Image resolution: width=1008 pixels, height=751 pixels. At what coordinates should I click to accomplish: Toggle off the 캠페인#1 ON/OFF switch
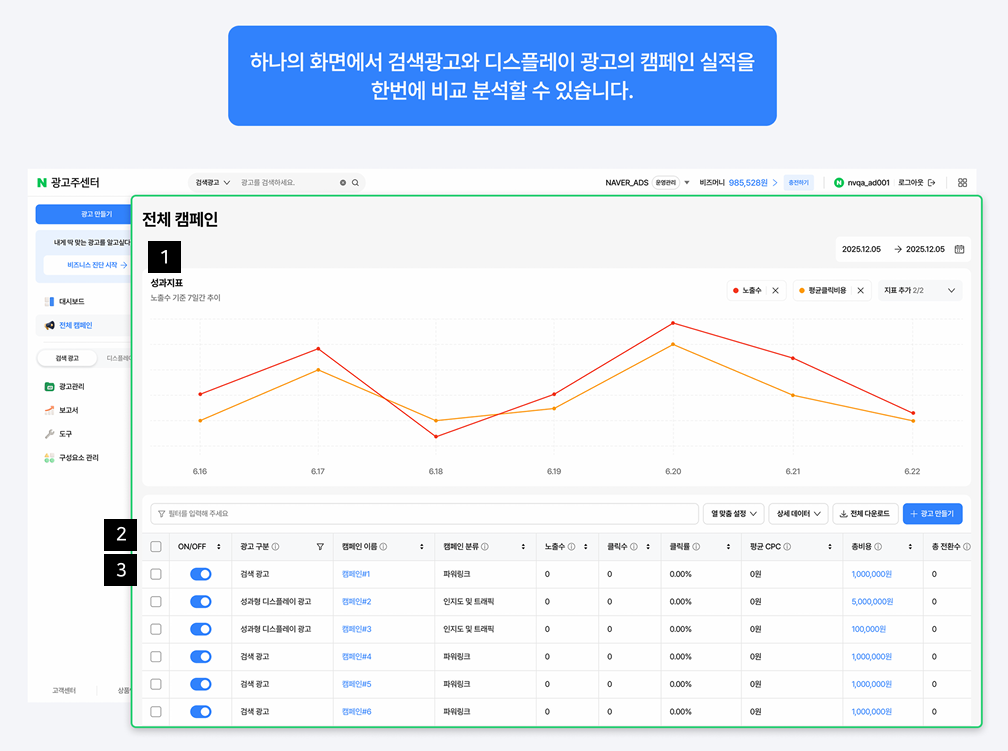(200, 574)
